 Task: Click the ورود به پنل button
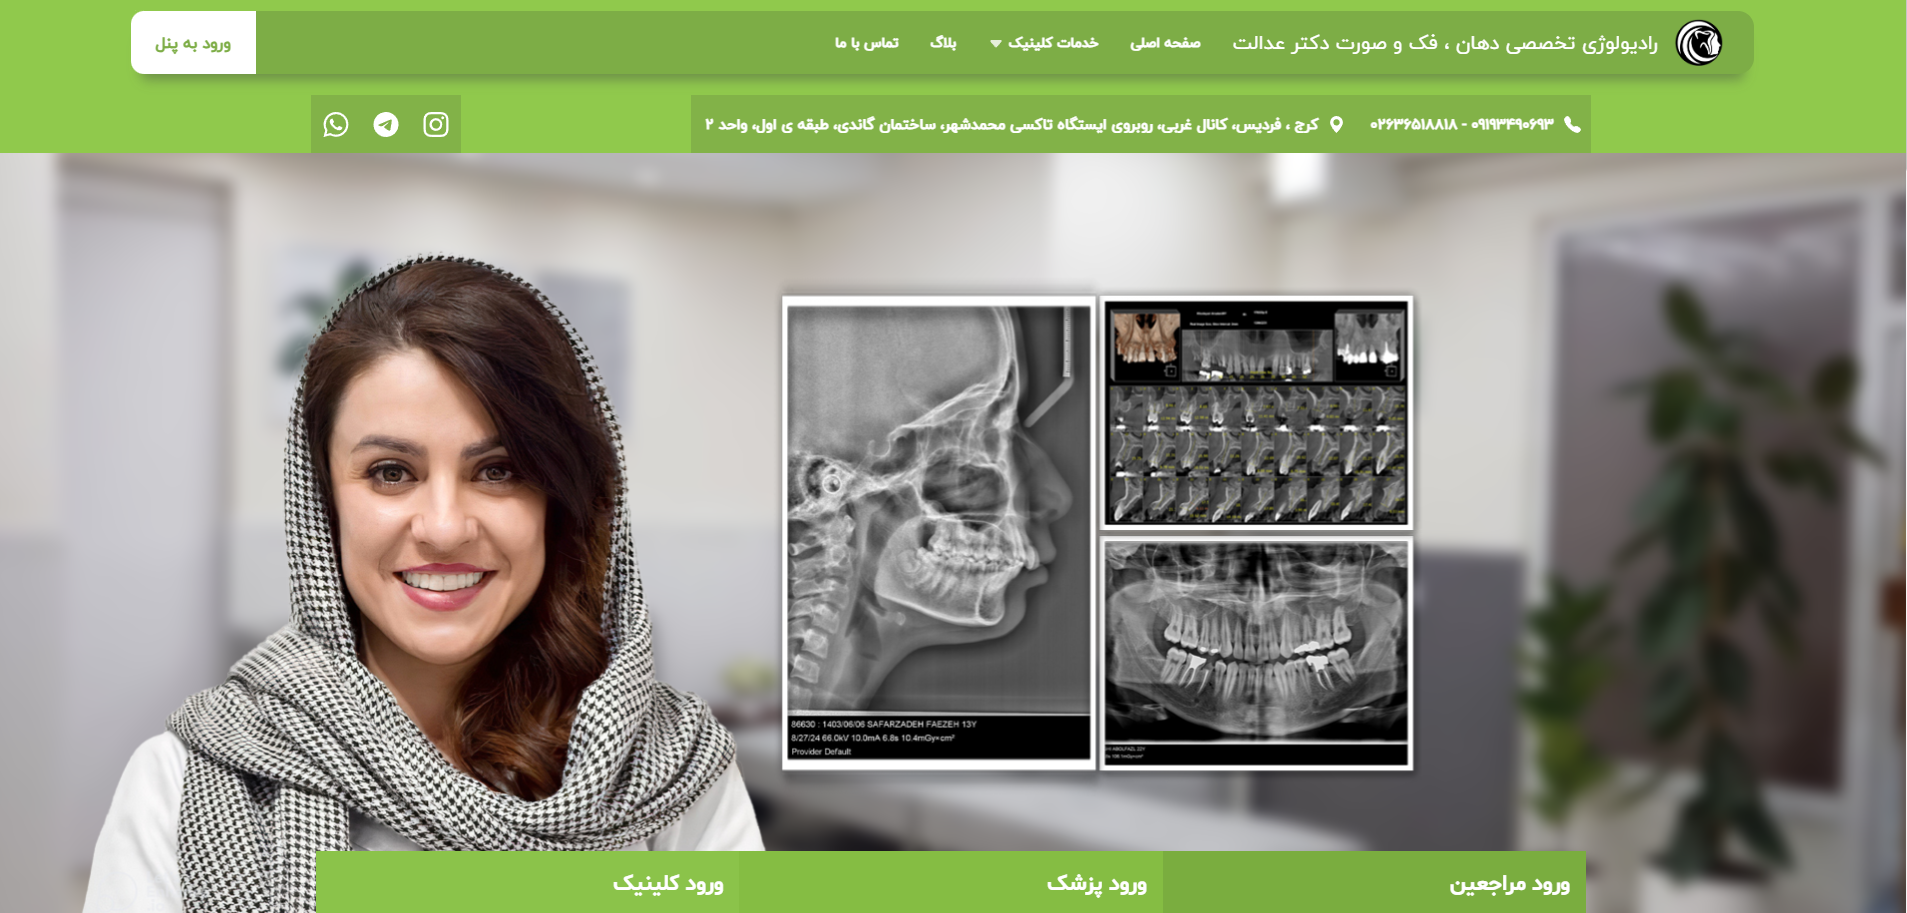pos(193,43)
